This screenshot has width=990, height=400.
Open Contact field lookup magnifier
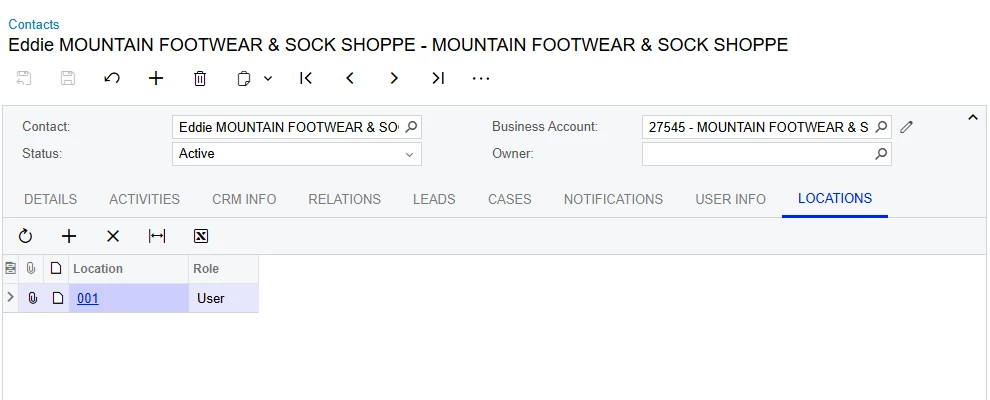tap(411, 127)
